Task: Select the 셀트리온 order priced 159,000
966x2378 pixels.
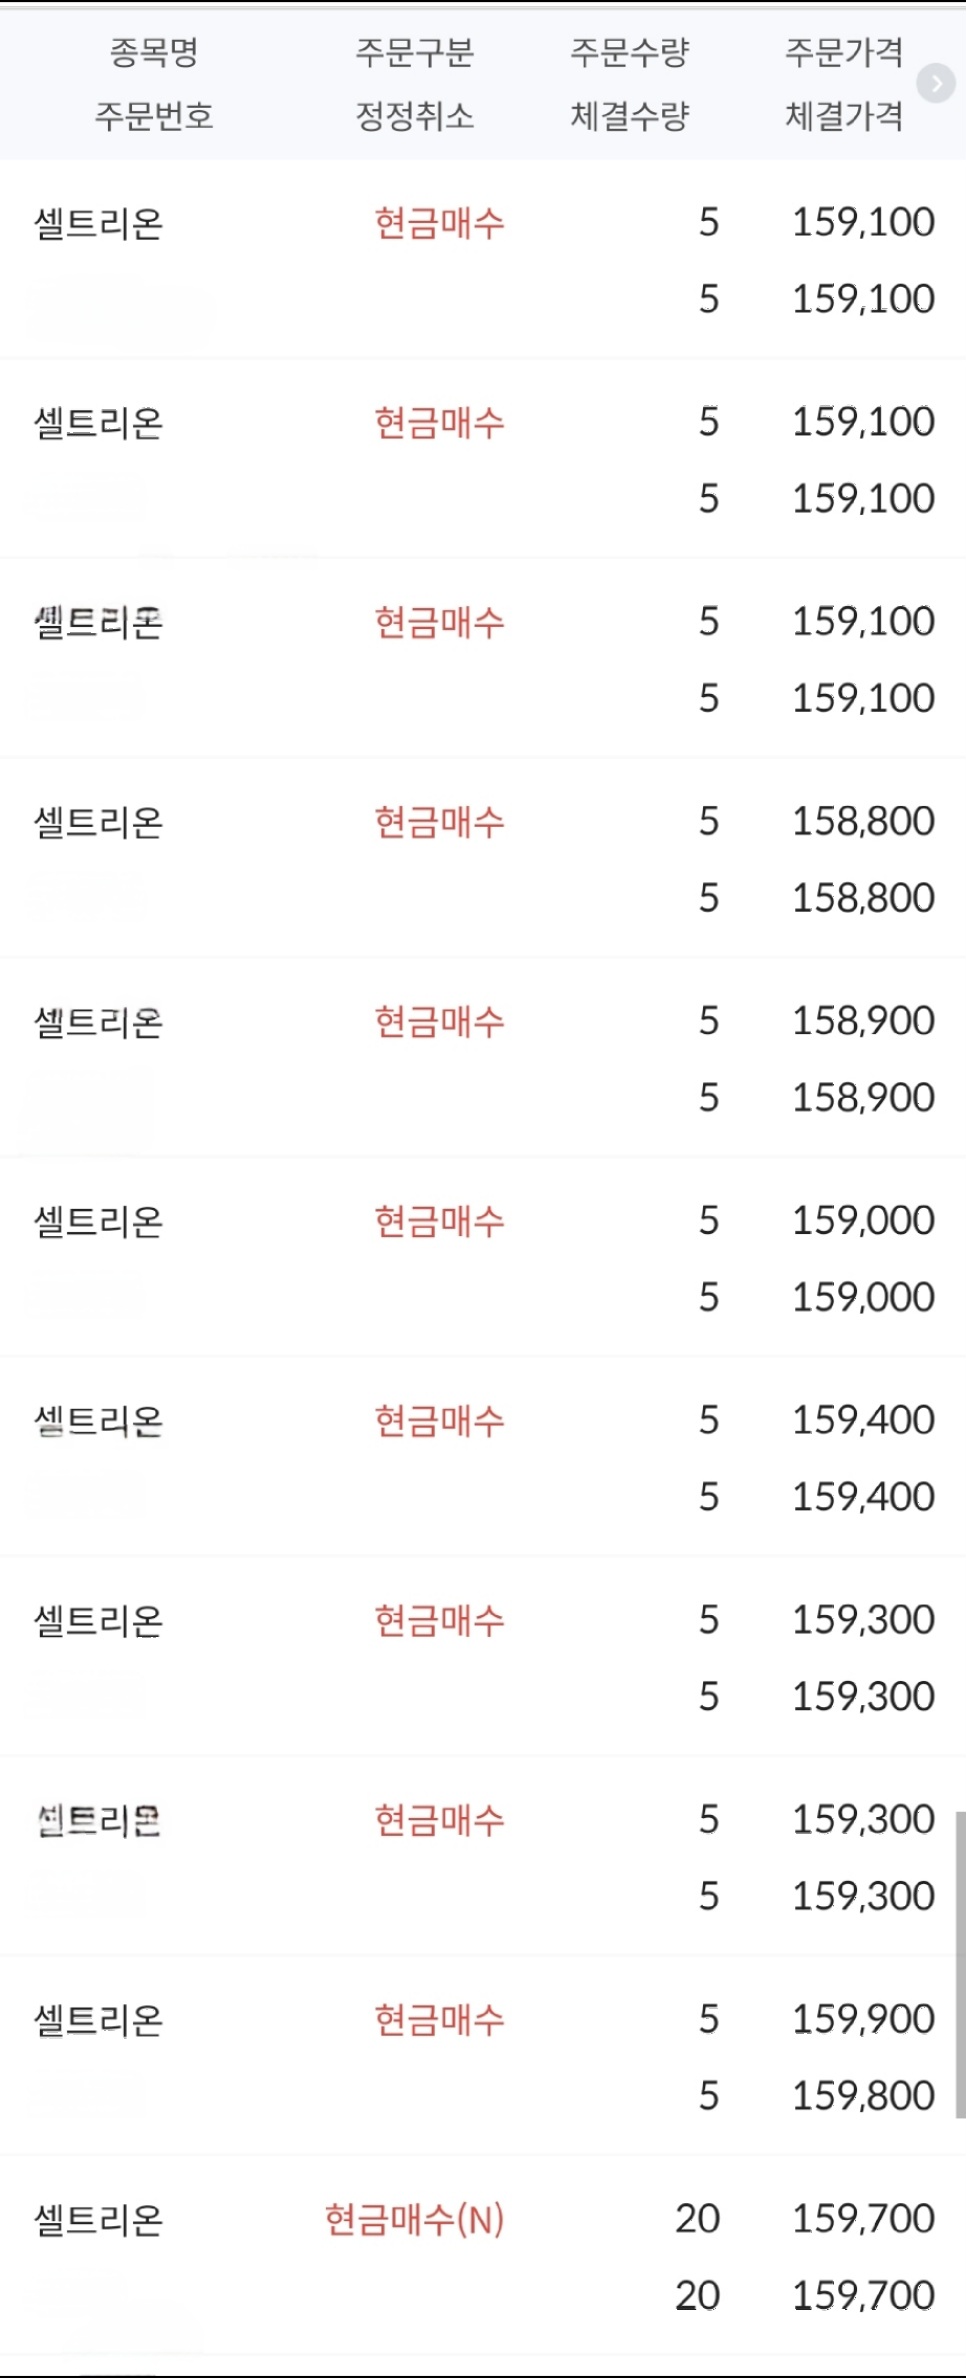Action: 483,1257
